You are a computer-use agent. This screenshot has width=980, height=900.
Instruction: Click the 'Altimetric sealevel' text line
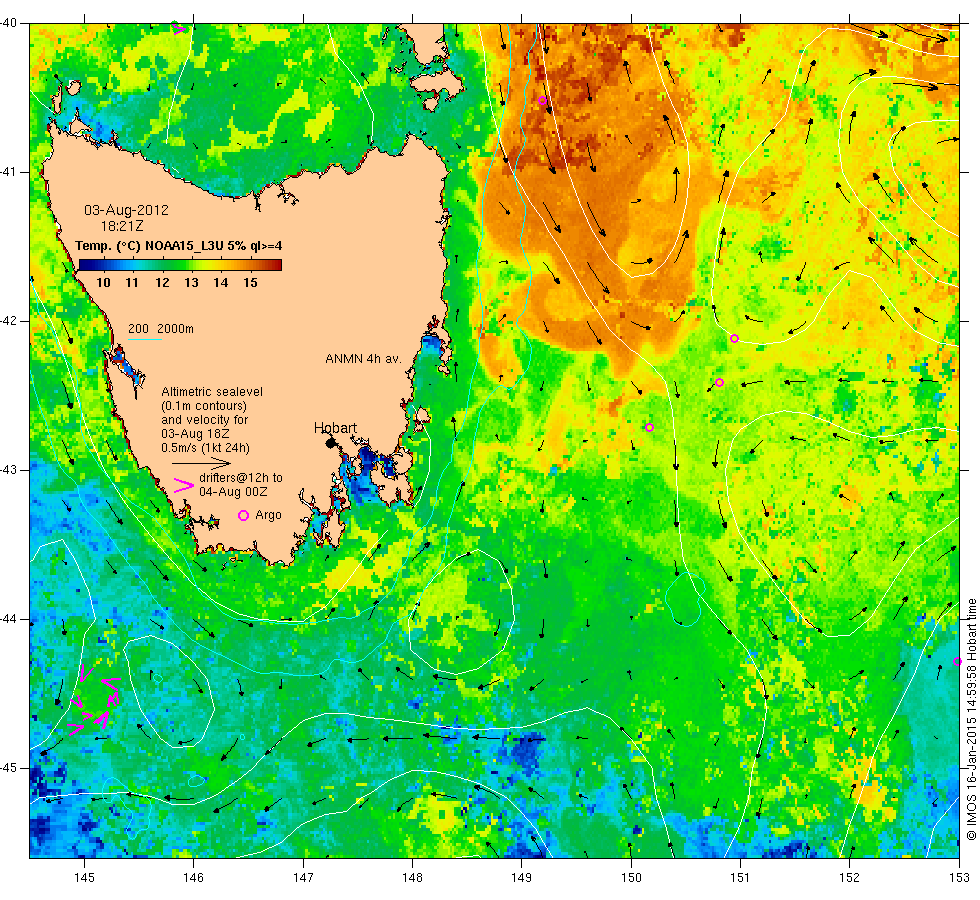coord(212,392)
